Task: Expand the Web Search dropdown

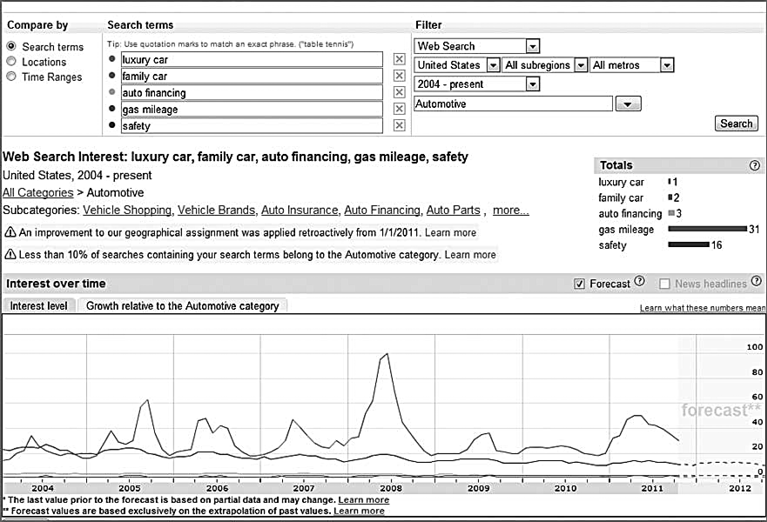Action: pyautogui.click(x=533, y=46)
